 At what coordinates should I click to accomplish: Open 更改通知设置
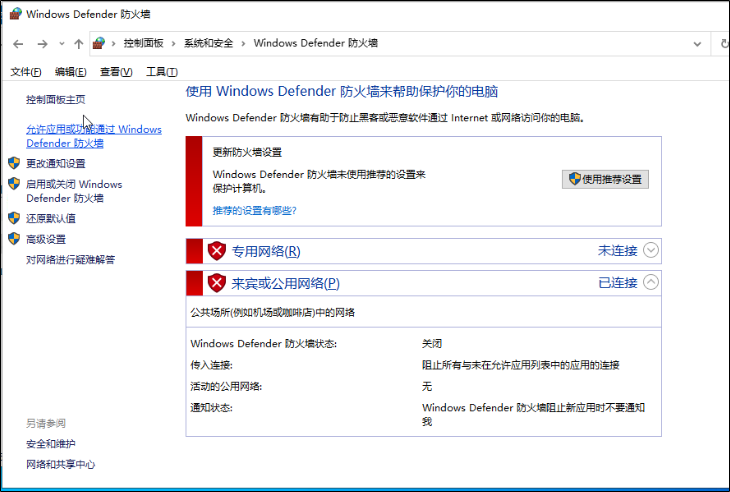click(55, 163)
